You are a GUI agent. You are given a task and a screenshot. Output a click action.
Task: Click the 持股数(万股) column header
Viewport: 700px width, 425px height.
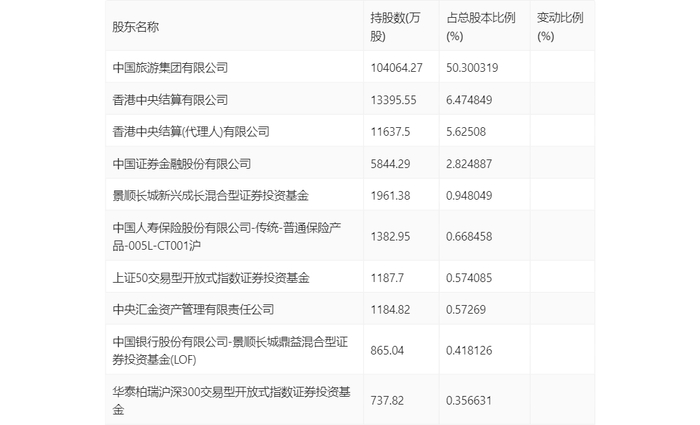coord(396,27)
